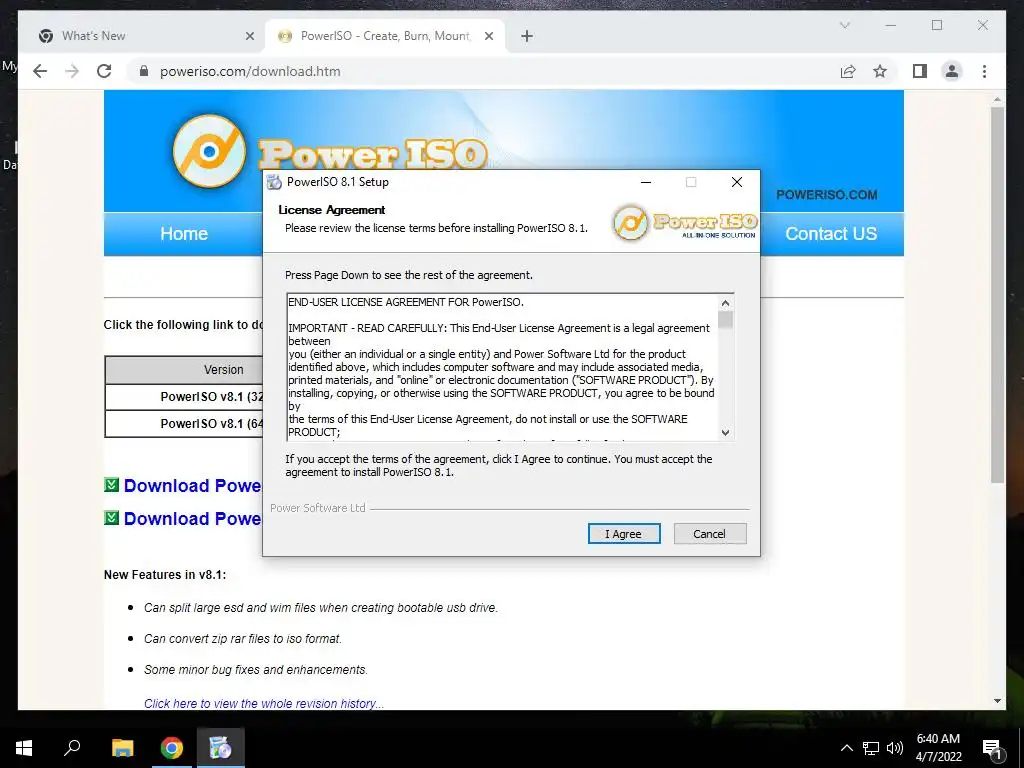
Task: Click the green arrow icon beside first download link
Action: 112,485
